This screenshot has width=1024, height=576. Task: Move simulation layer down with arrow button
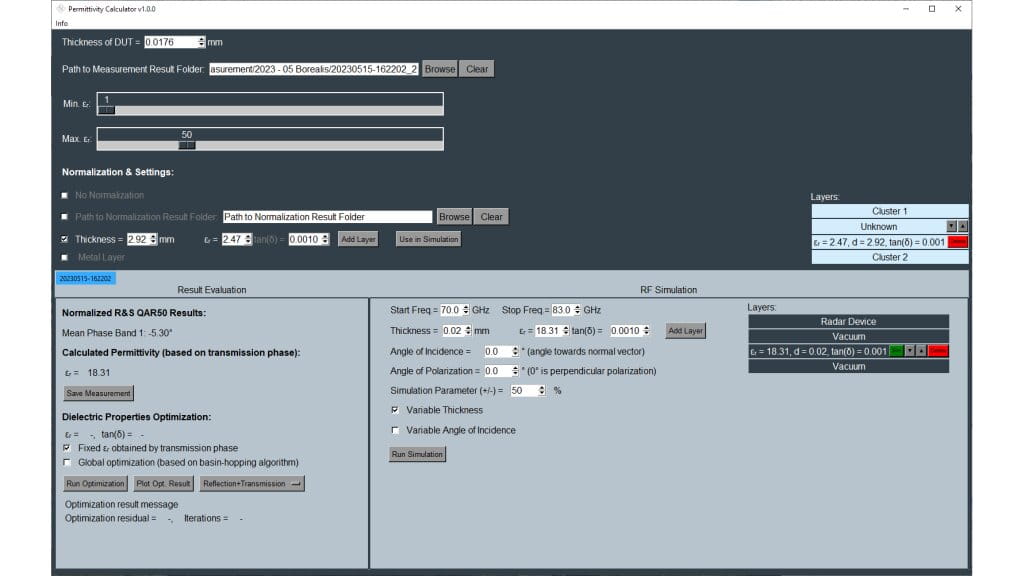click(x=909, y=351)
